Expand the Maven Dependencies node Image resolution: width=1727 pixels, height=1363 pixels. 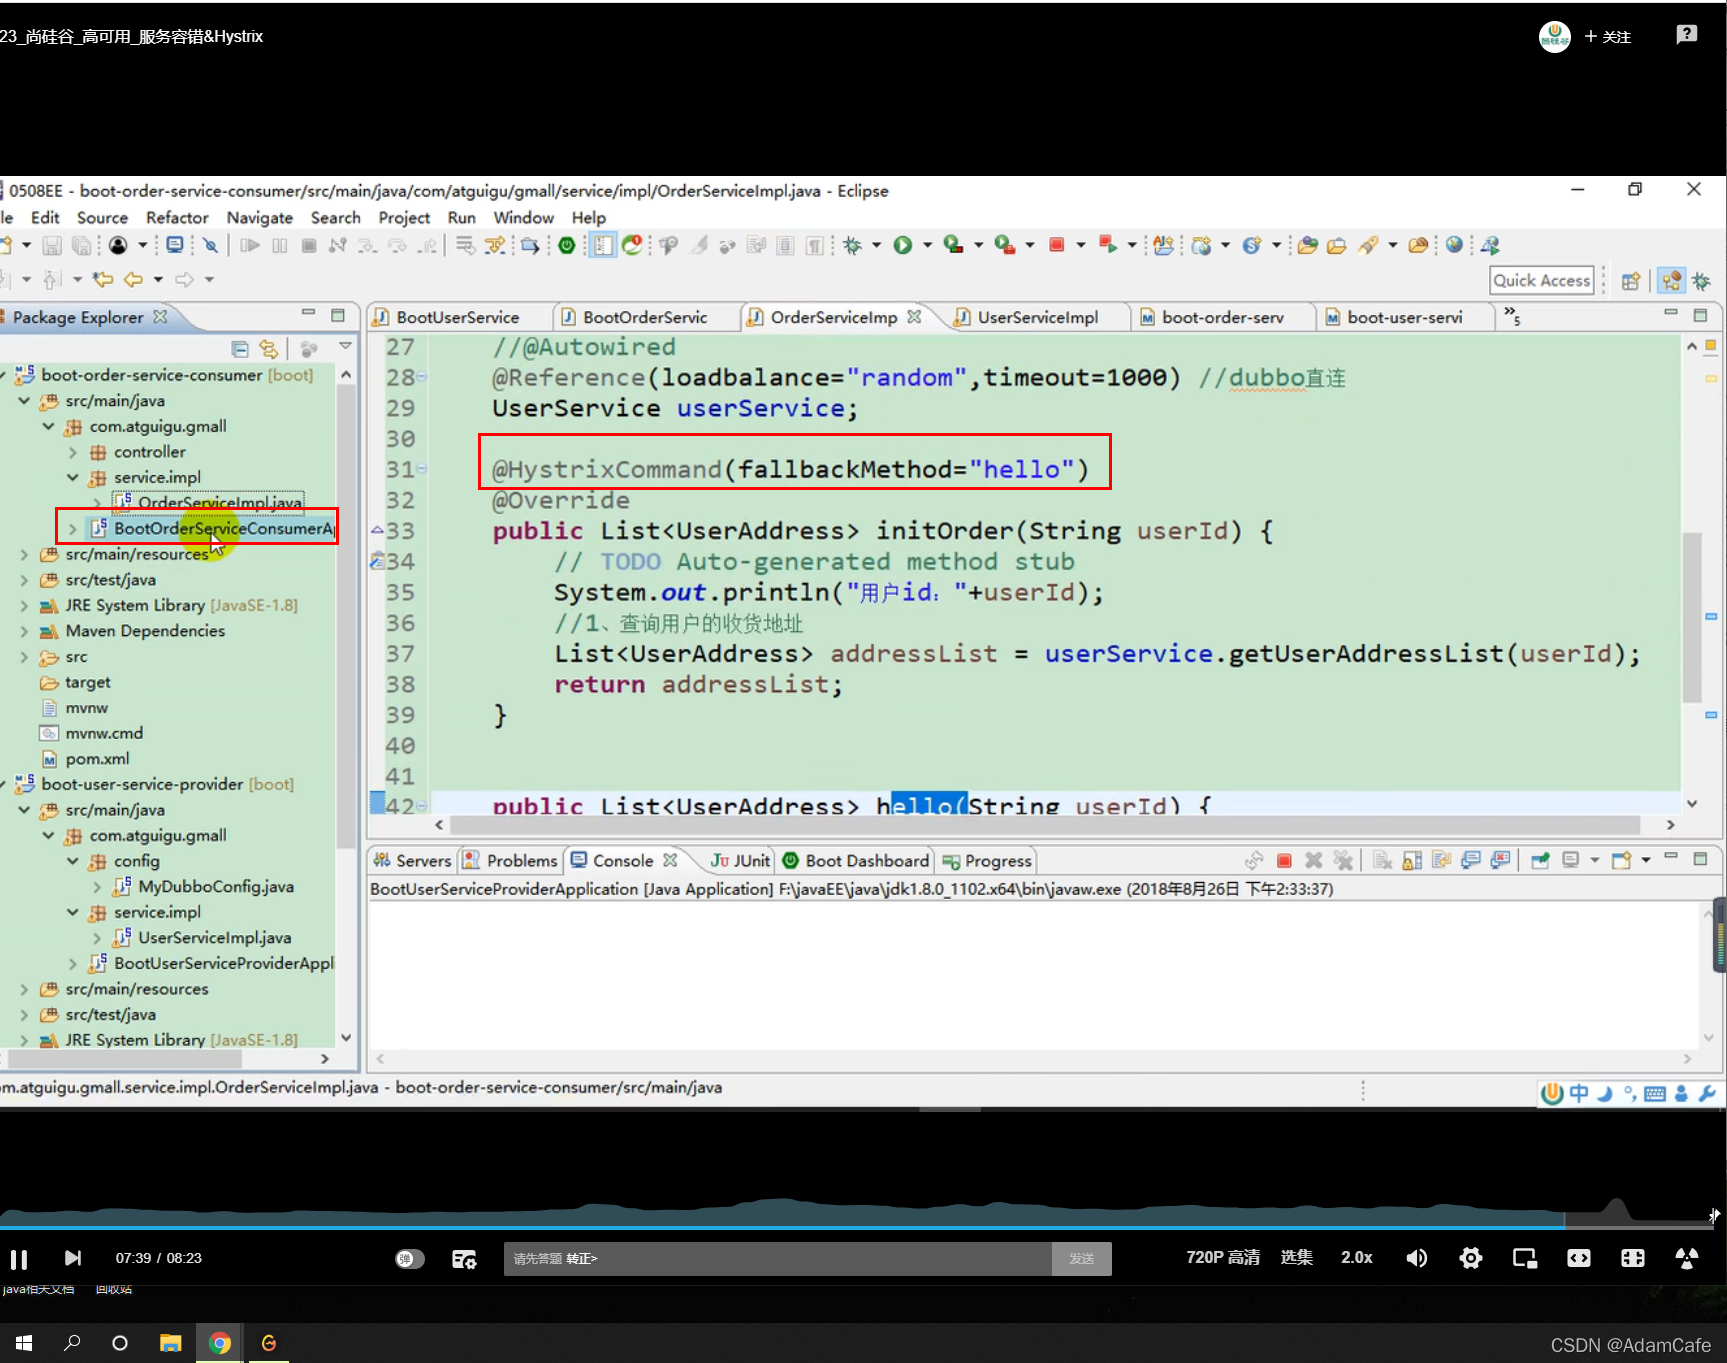(25, 631)
